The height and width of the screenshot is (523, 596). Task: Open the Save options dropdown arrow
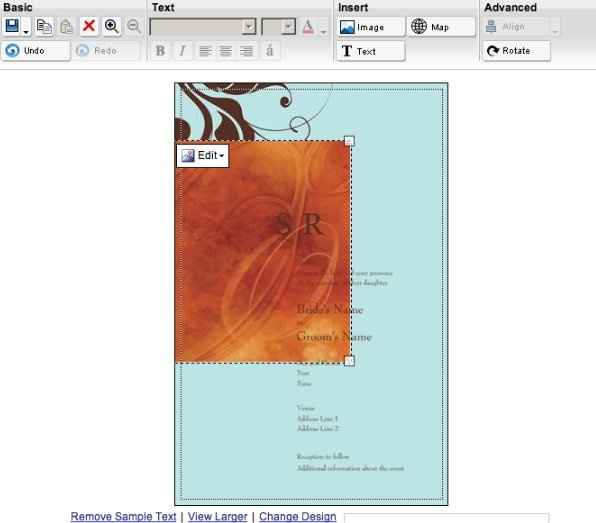(x=26, y=32)
